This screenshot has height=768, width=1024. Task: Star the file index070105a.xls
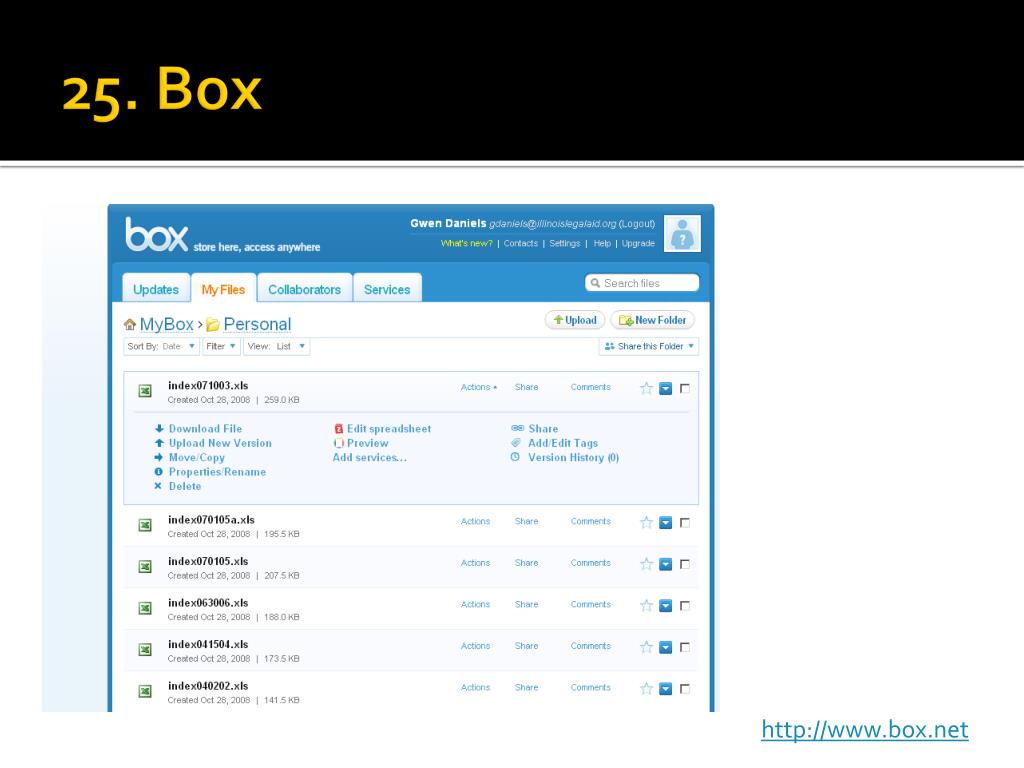point(646,522)
